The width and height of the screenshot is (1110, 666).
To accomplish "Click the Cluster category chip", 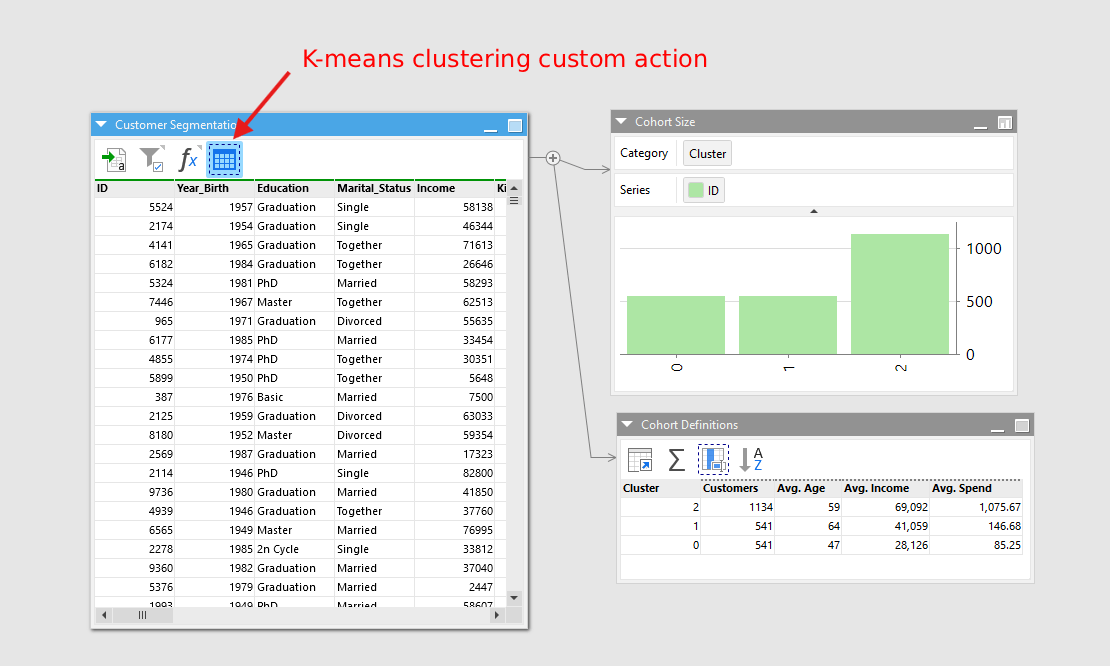I will pyautogui.click(x=707, y=154).
